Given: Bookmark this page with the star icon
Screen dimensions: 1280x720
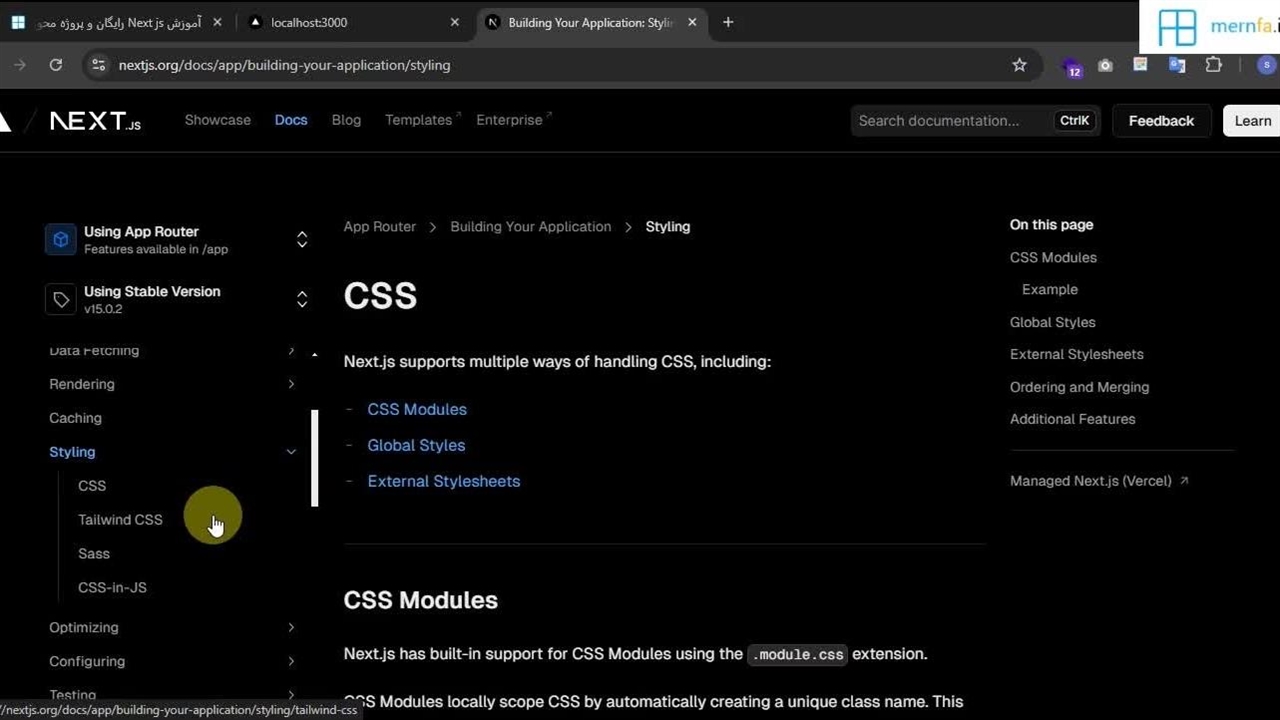Looking at the screenshot, I should (x=1019, y=65).
